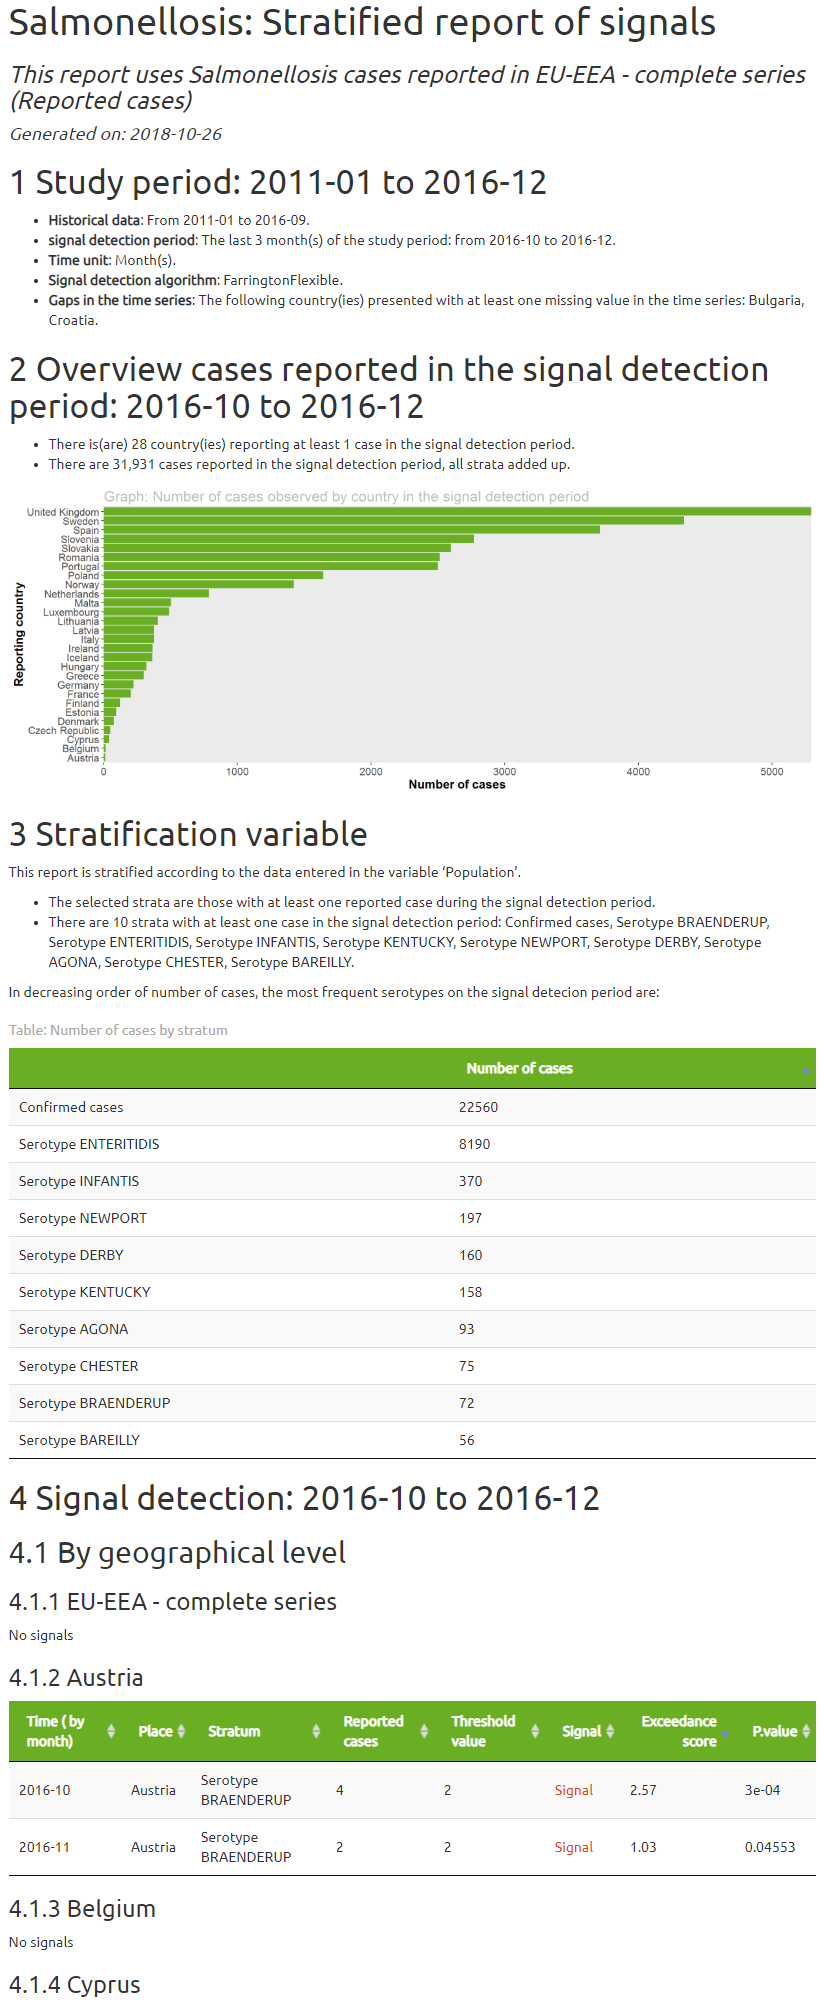Click the Confirmed cases row
The height and width of the screenshot is (2004, 820).
pos(412,1107)
